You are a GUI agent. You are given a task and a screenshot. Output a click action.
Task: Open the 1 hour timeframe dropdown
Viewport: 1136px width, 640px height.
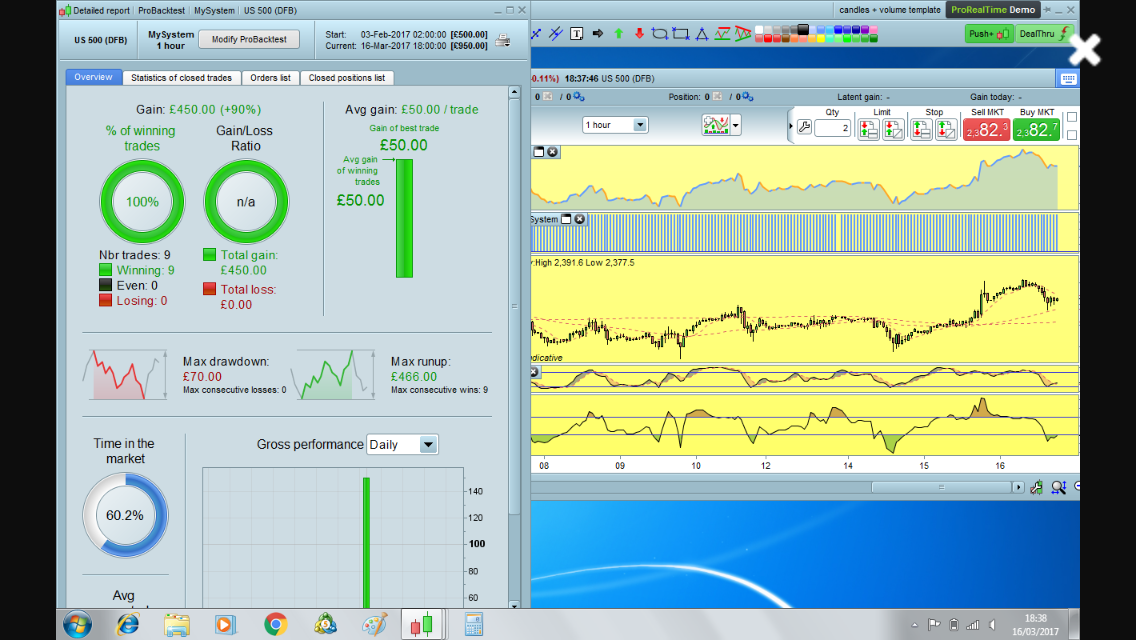(x=614, y=125)
